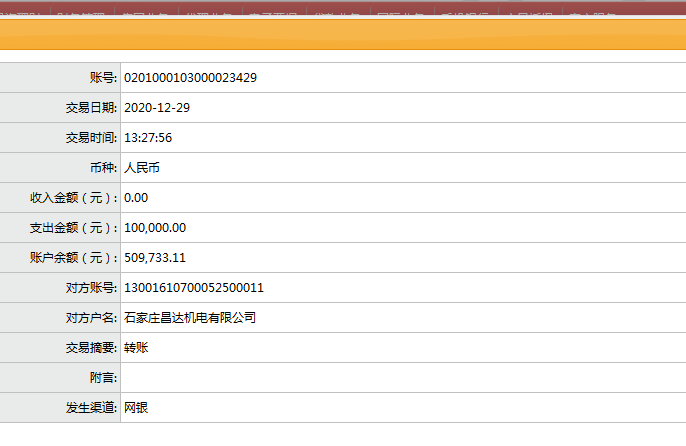Select counterparty account 13001610700052500011
This screenshot has height=446, width=686.
click(193, 288)
